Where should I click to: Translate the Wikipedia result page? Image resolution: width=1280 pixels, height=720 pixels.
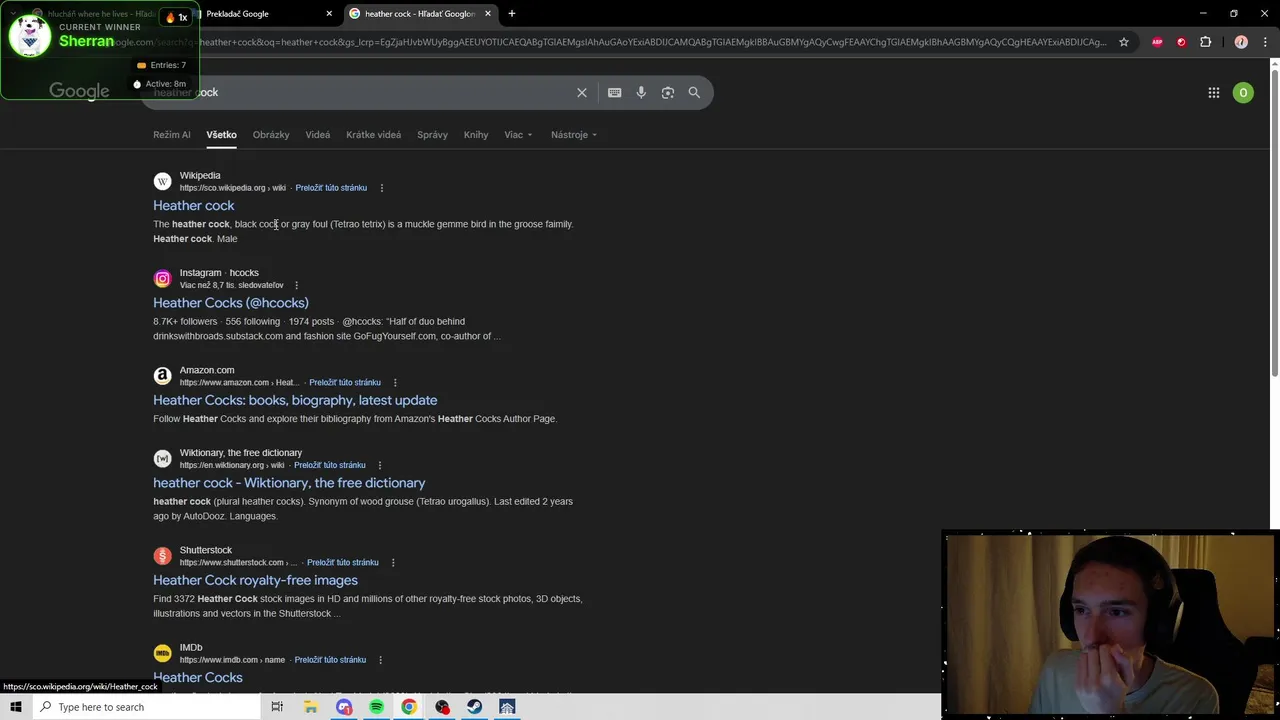[x=331, y=188]
